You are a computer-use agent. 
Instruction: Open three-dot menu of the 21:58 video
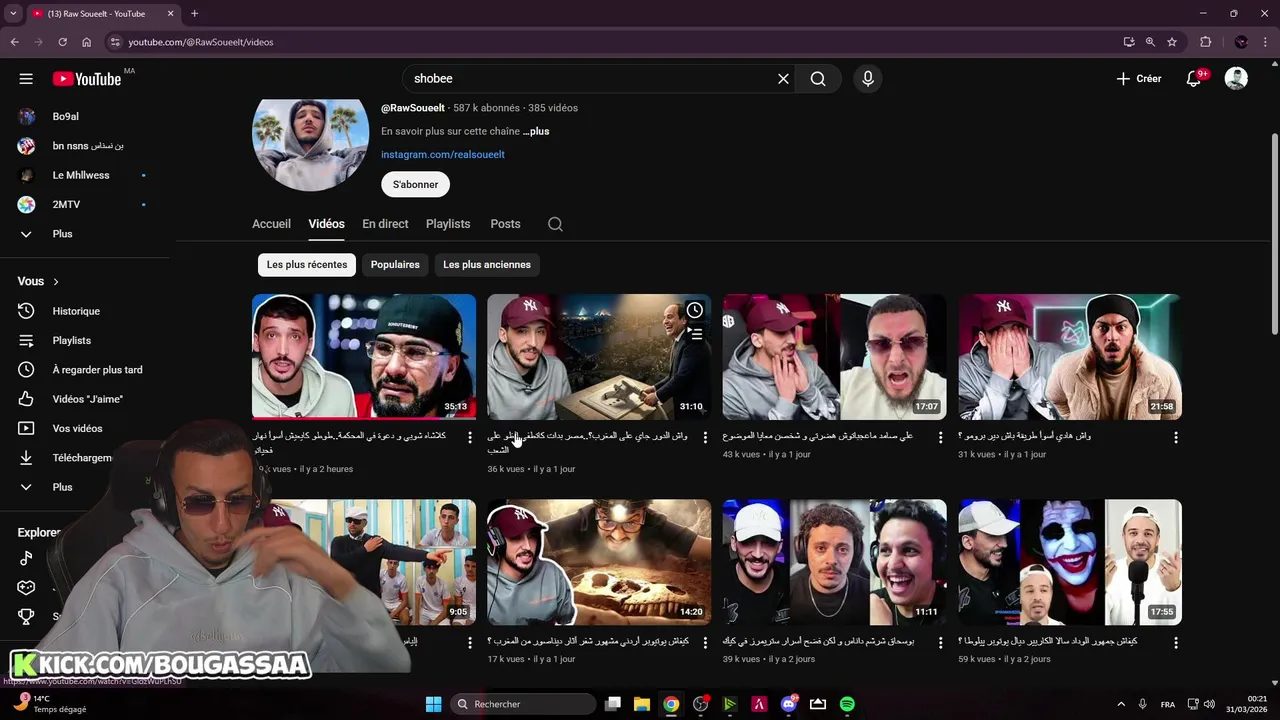(x=1176, y=438)
